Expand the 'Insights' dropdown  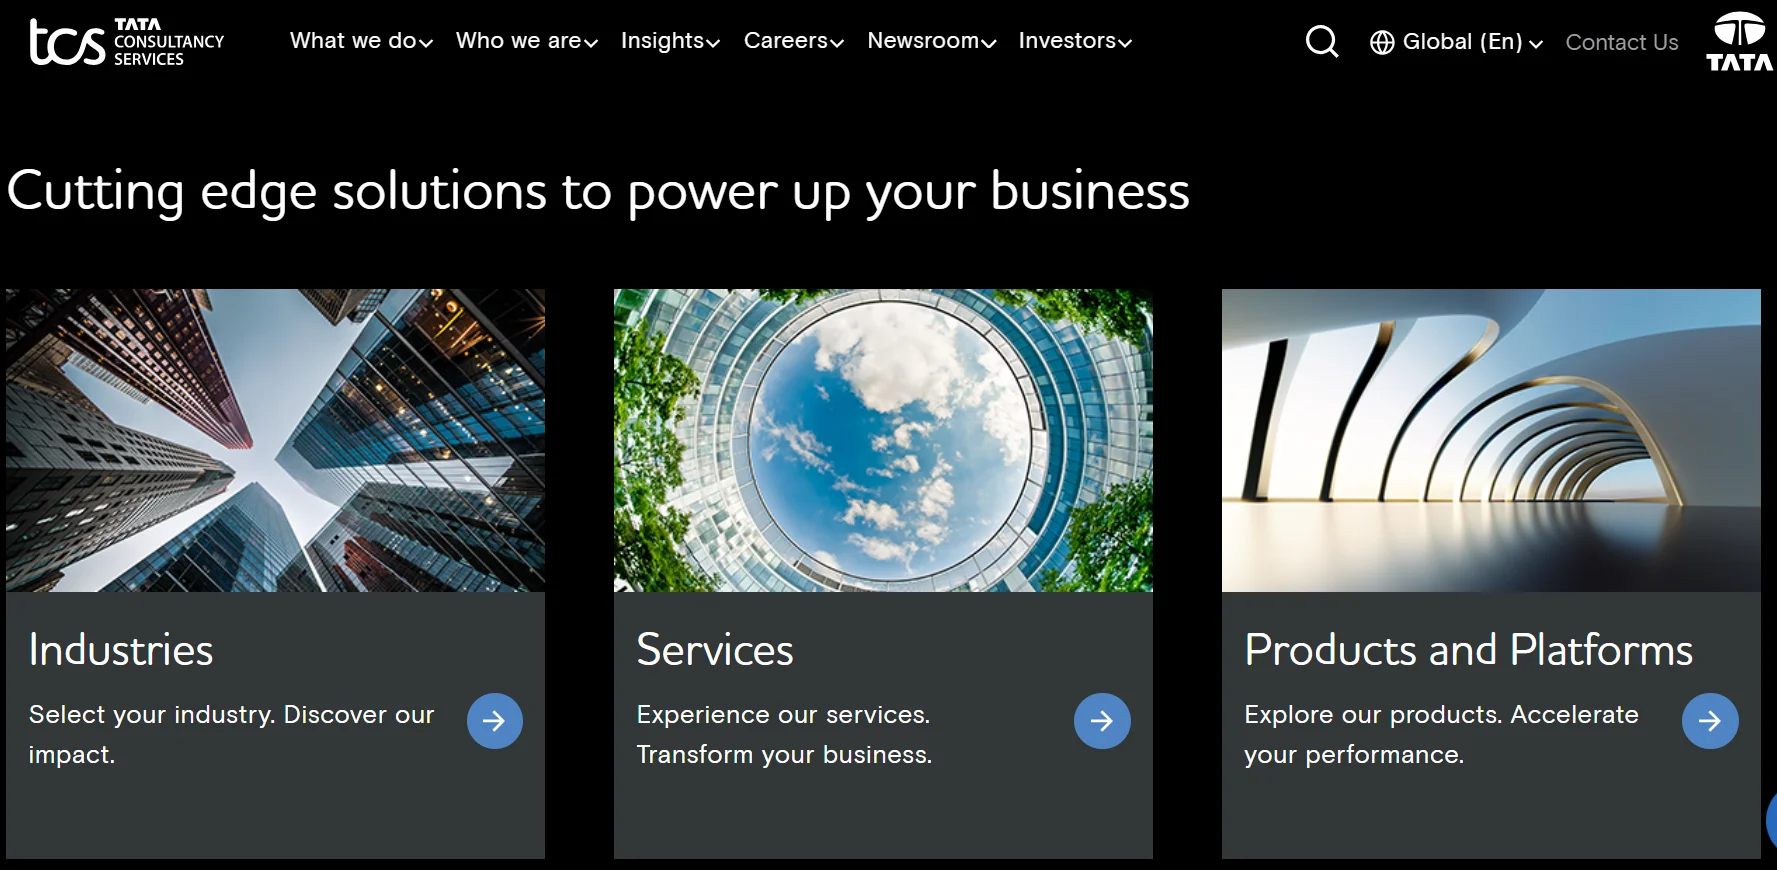point(670,40)
